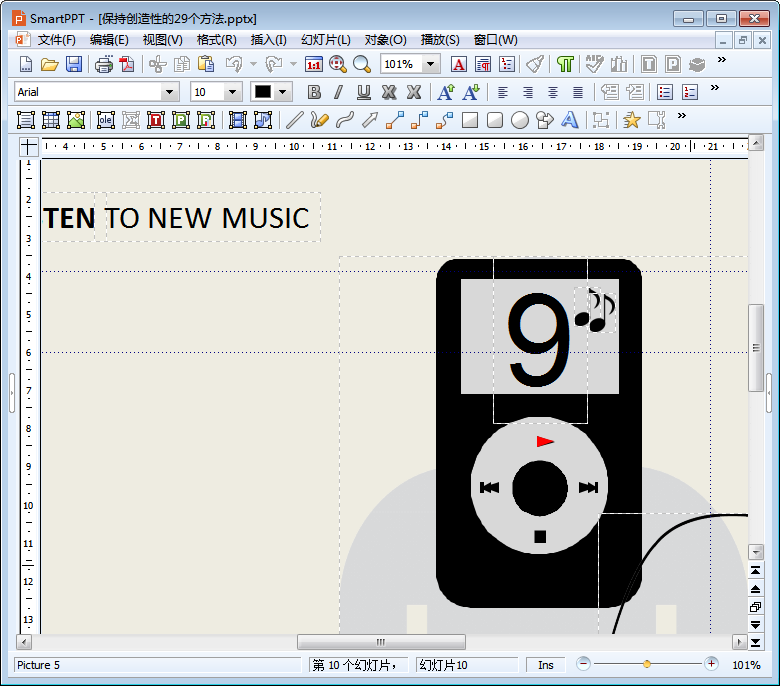Open the font work (A) tool
Viewport: 780px width, 686px height.
pos(570,121)
